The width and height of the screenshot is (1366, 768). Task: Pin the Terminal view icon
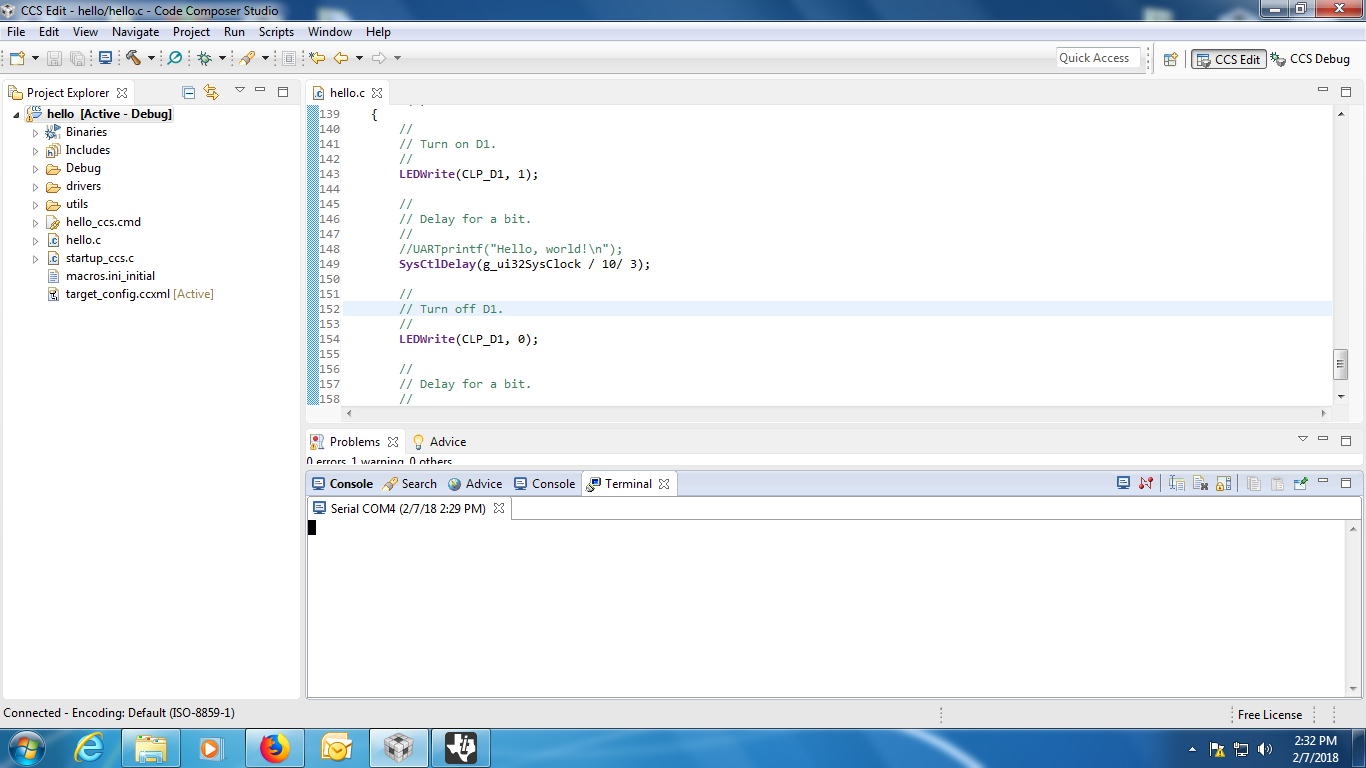click(x=1300, y=483)
